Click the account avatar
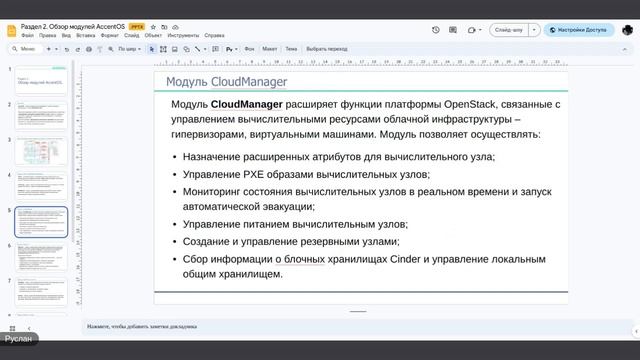Viewport: 640px width, 360px height. click(x=627, y=30)
